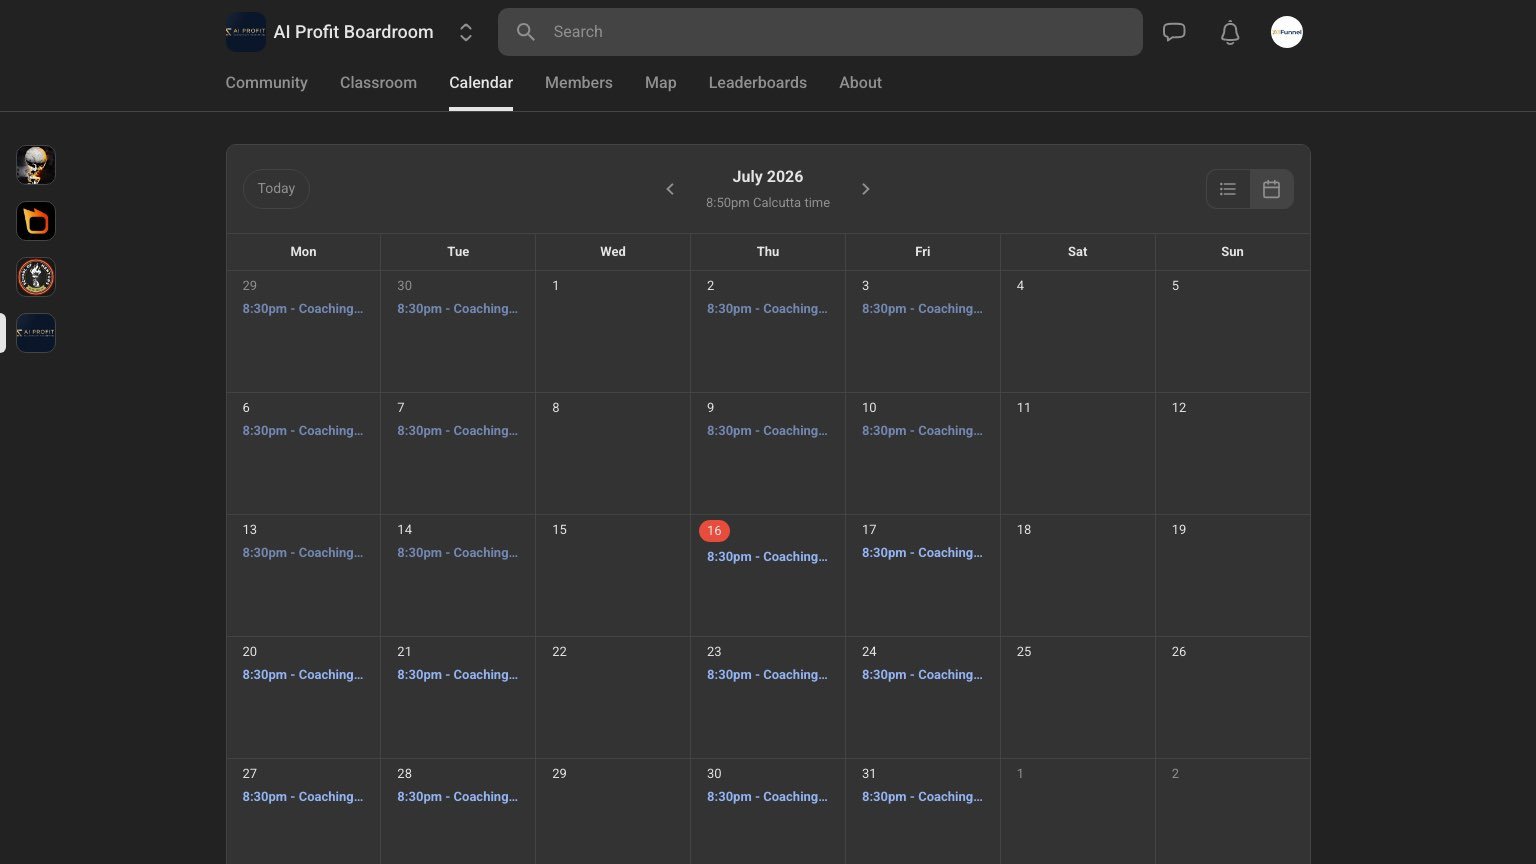Open the July 13 coaching event

303,553
